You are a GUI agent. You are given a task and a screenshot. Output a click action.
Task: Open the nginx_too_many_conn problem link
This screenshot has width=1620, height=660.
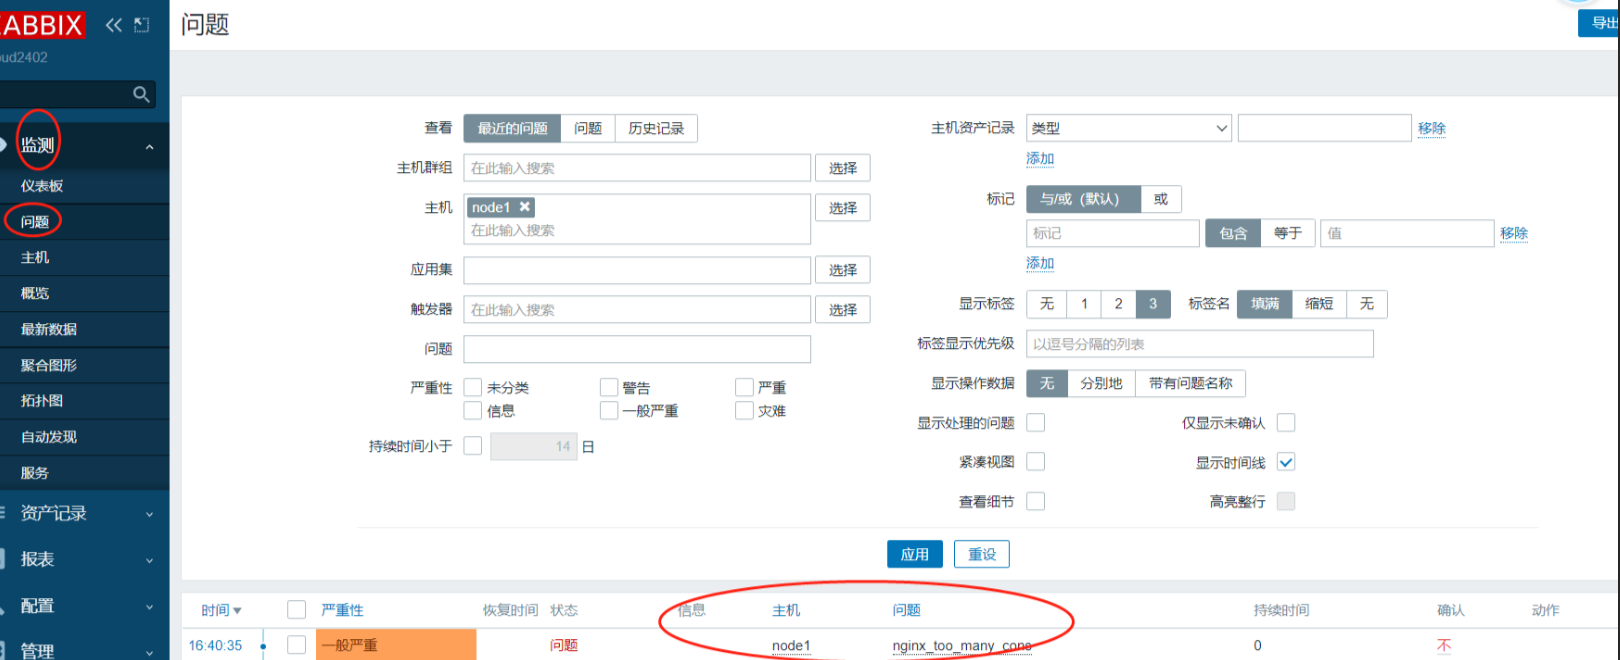point(961,646)
